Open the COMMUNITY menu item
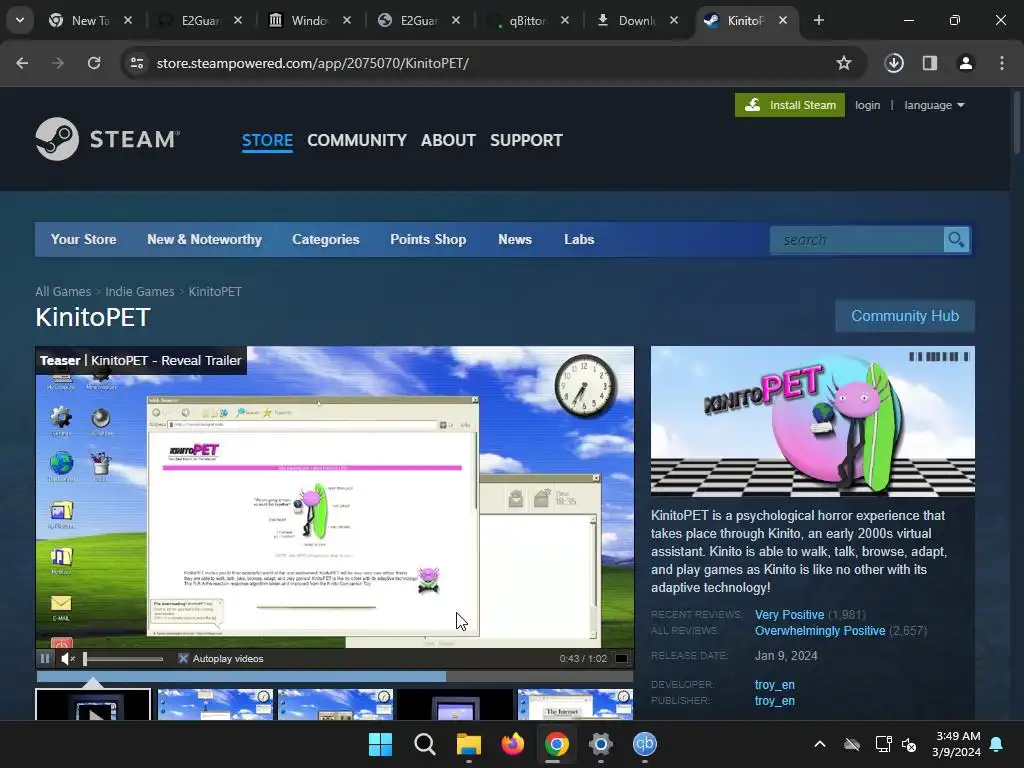The width and height of the screenshot is (1024, 768). tap(357, 140)
